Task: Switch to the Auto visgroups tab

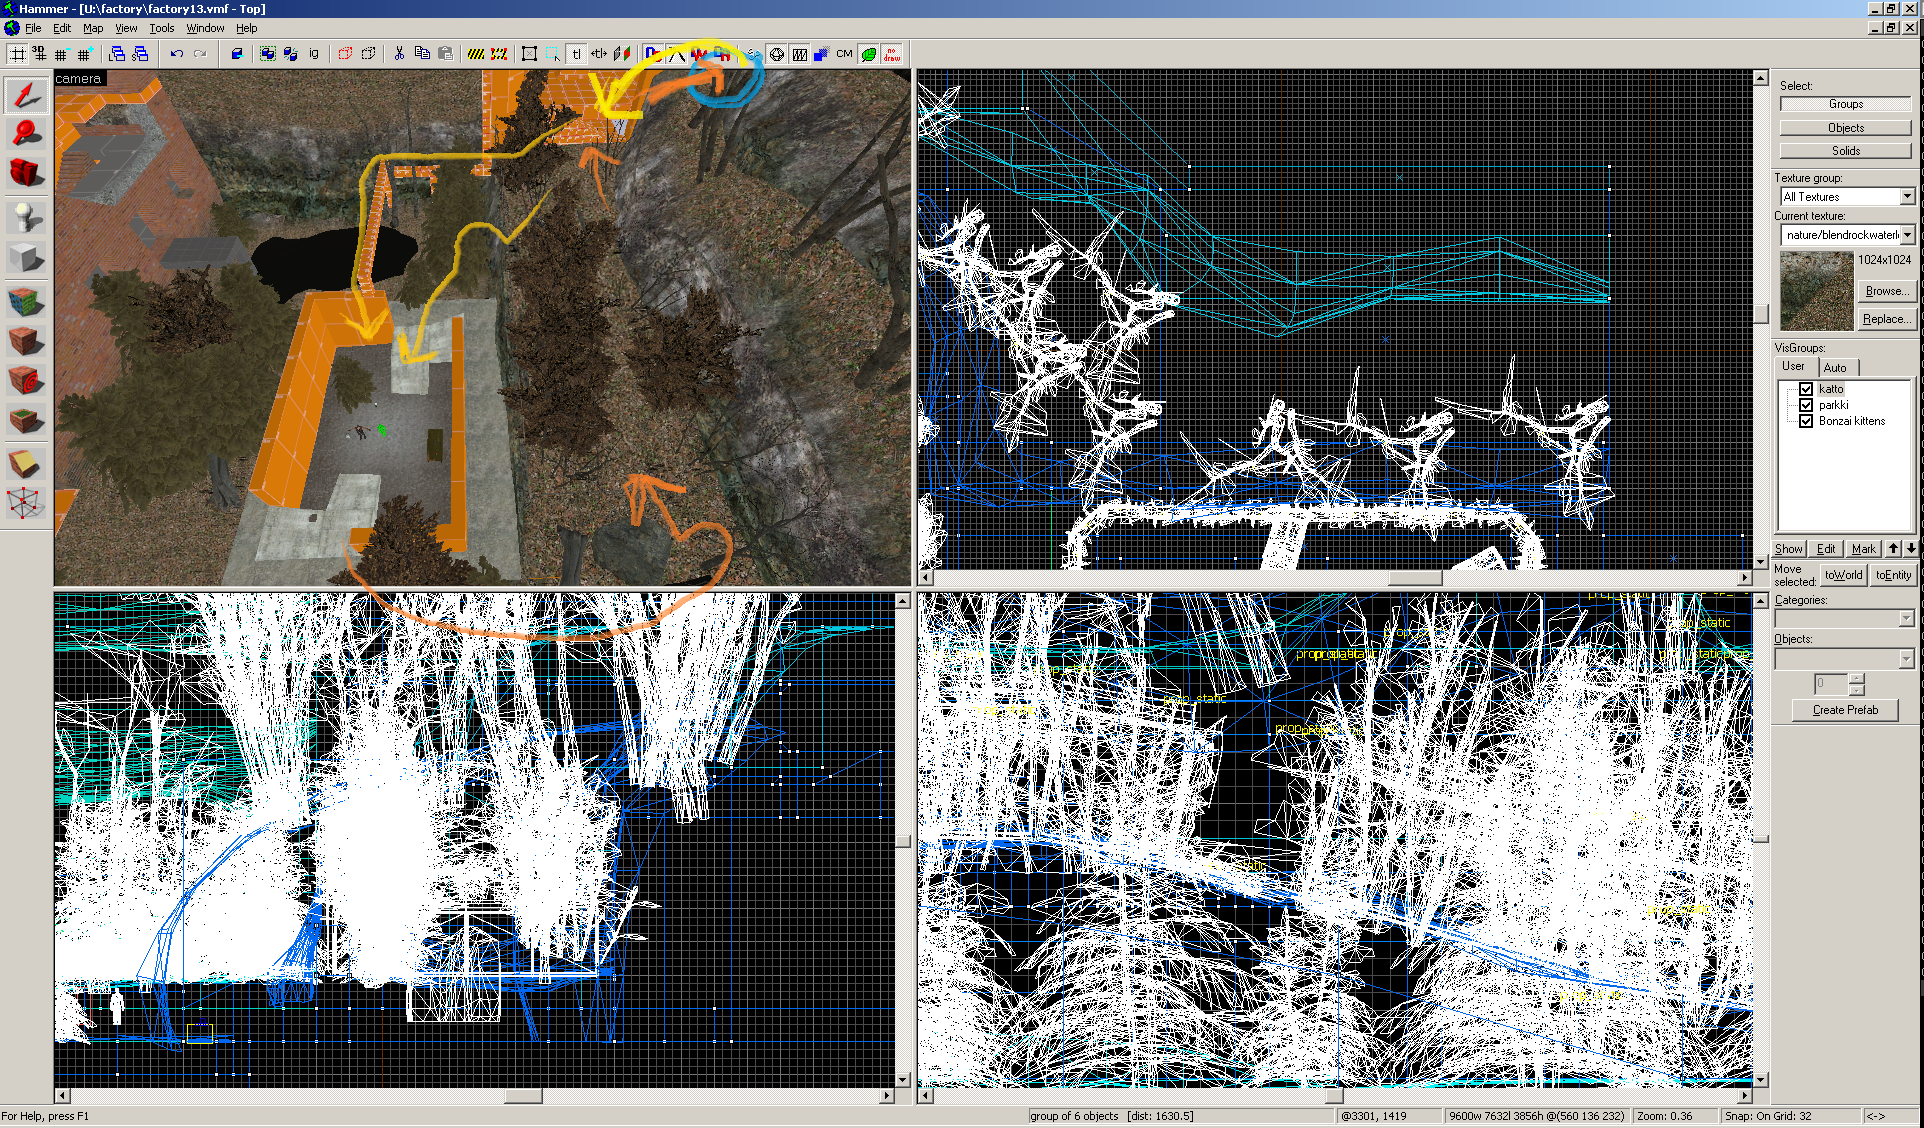Action: [x=1835, y=367]
